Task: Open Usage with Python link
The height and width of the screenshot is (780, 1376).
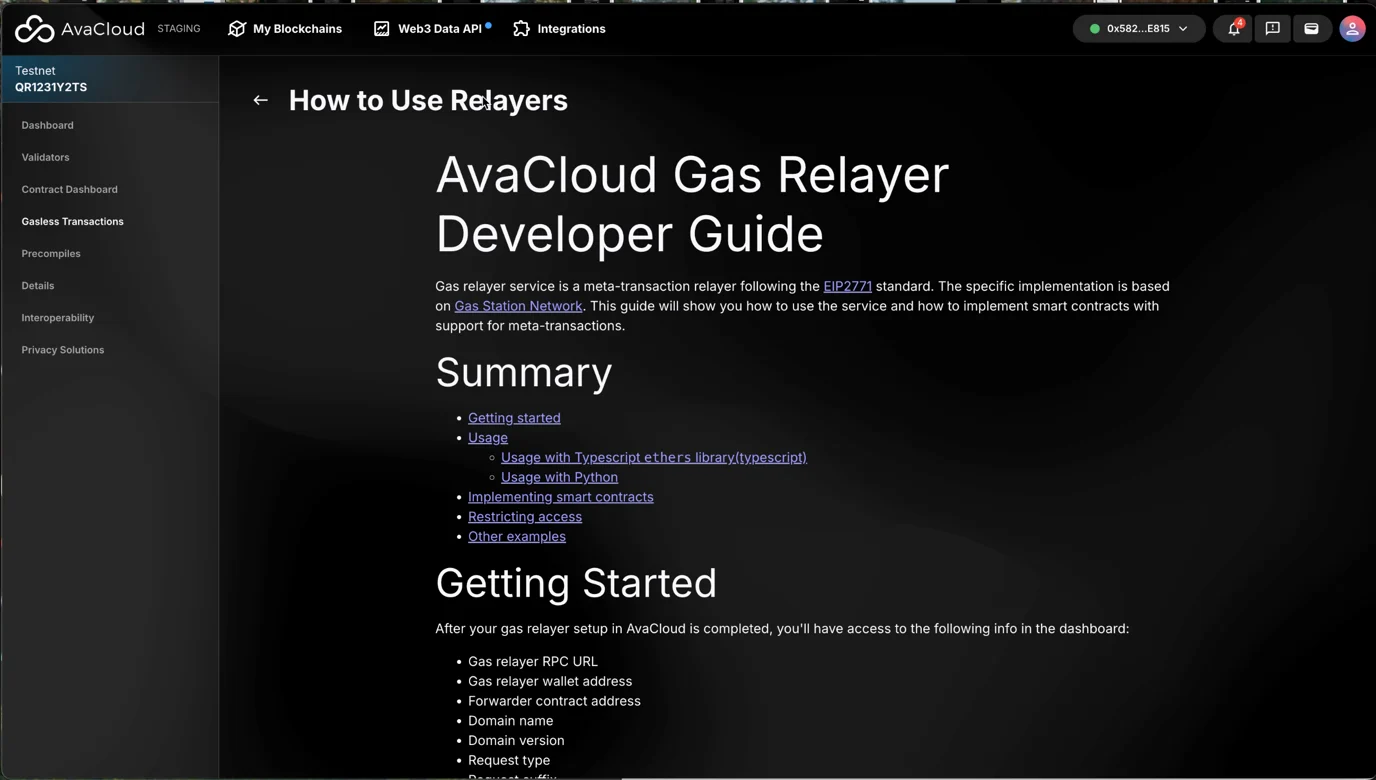Action: (559, 477)
